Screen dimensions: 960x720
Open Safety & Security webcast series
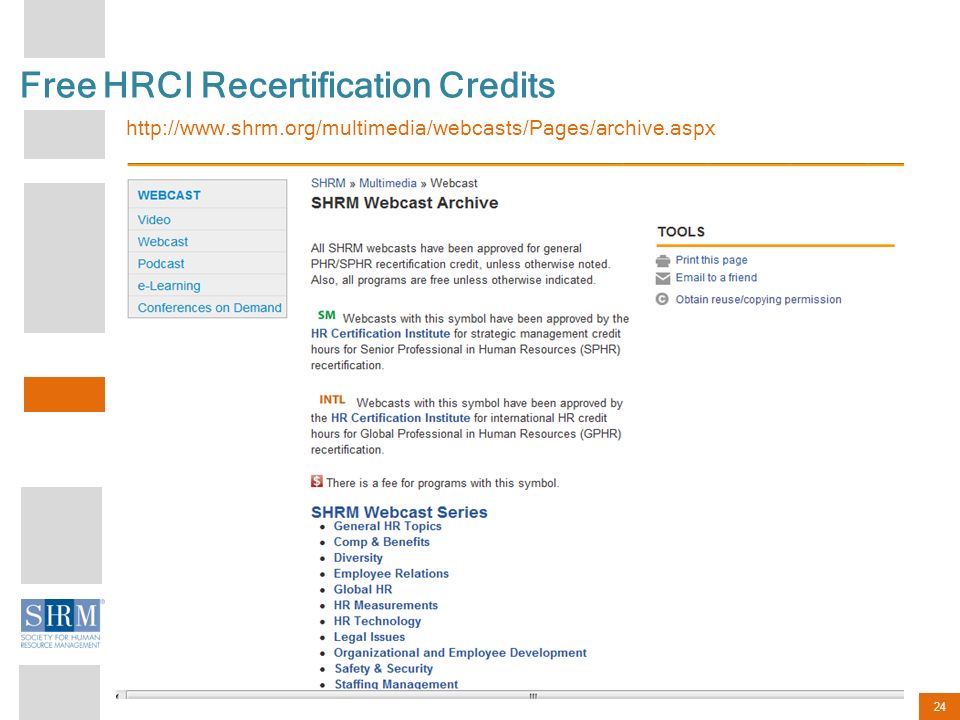click(x=384, y=669)
